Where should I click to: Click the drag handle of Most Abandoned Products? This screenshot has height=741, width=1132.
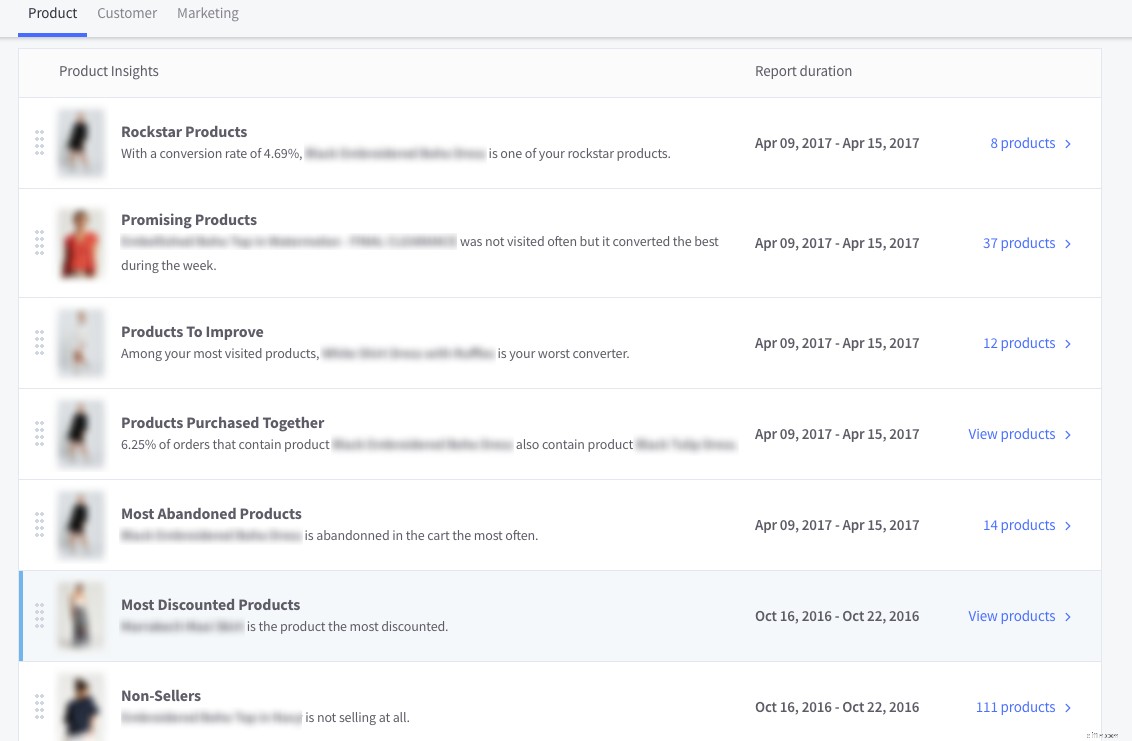coord(40,524)
